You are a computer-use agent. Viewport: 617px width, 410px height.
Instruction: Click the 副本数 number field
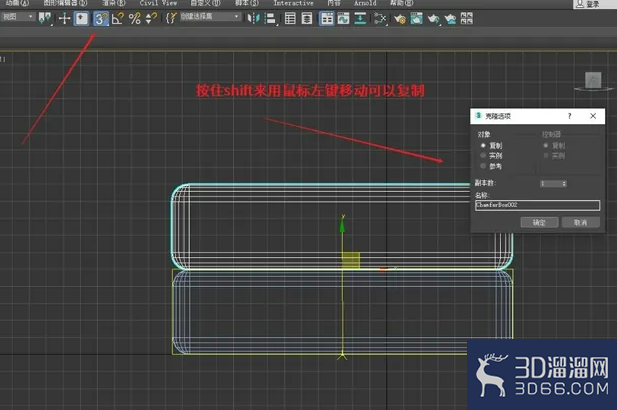pos(550,184)
